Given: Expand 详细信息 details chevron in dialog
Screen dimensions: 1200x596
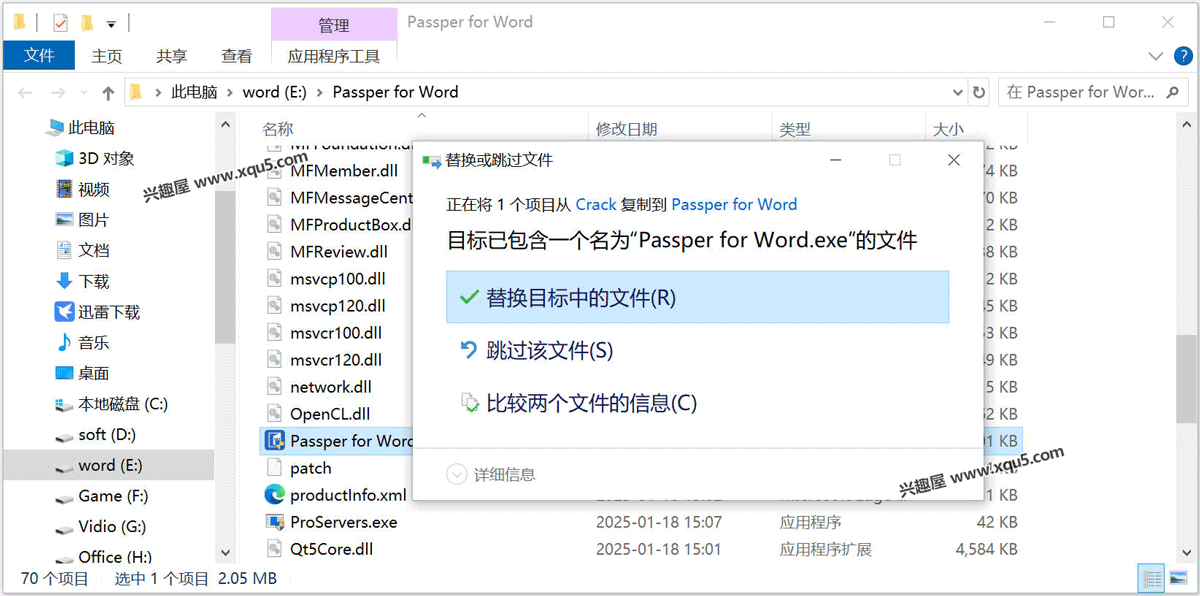Looking at the screenshot, I should click(457, 474).
